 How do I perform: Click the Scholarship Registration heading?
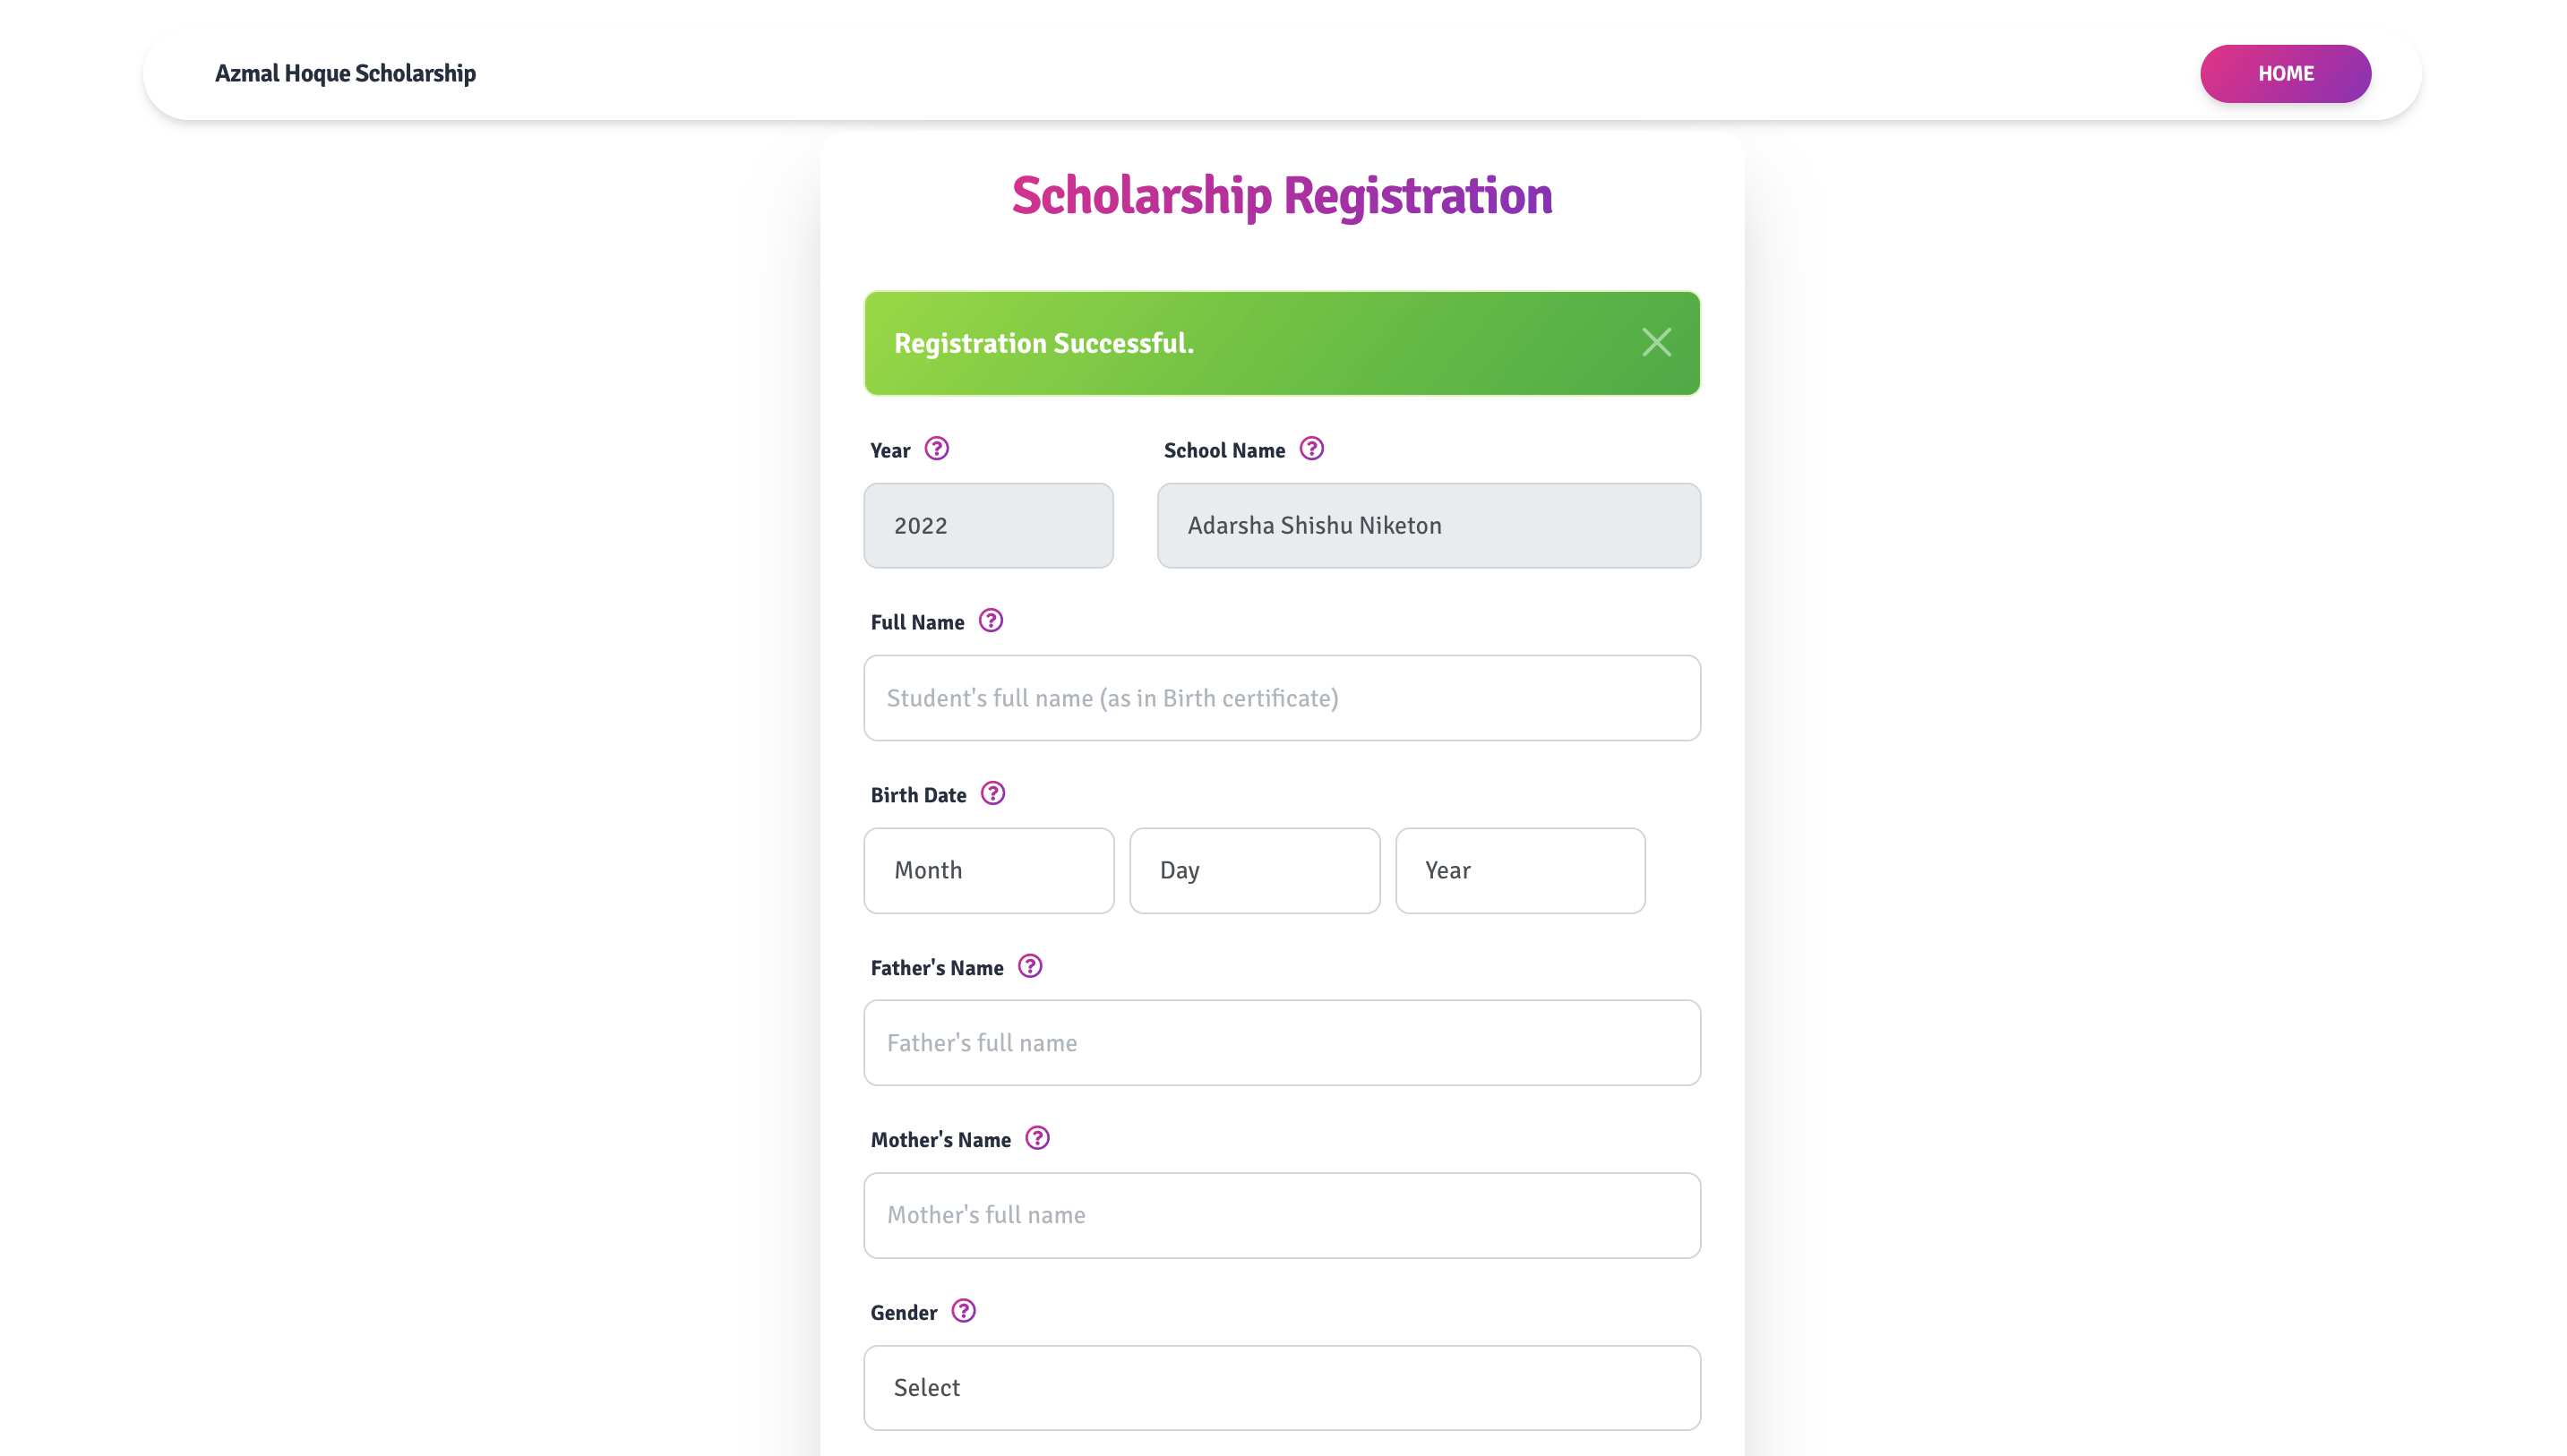coord(1281,196)
